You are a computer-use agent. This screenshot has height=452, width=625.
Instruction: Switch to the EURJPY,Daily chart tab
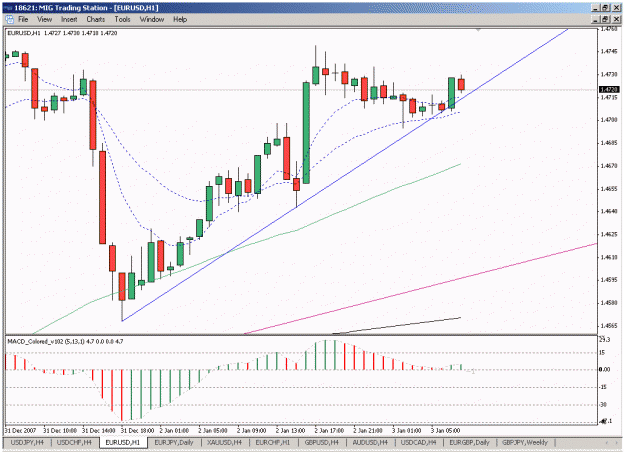174,442
